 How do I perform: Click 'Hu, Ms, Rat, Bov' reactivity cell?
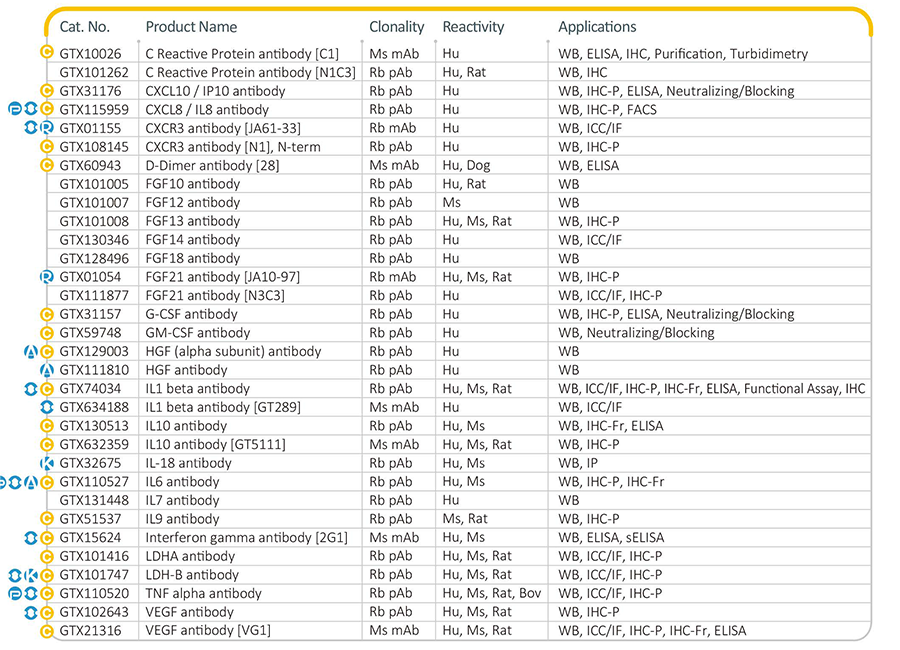[x=492, y=593]
